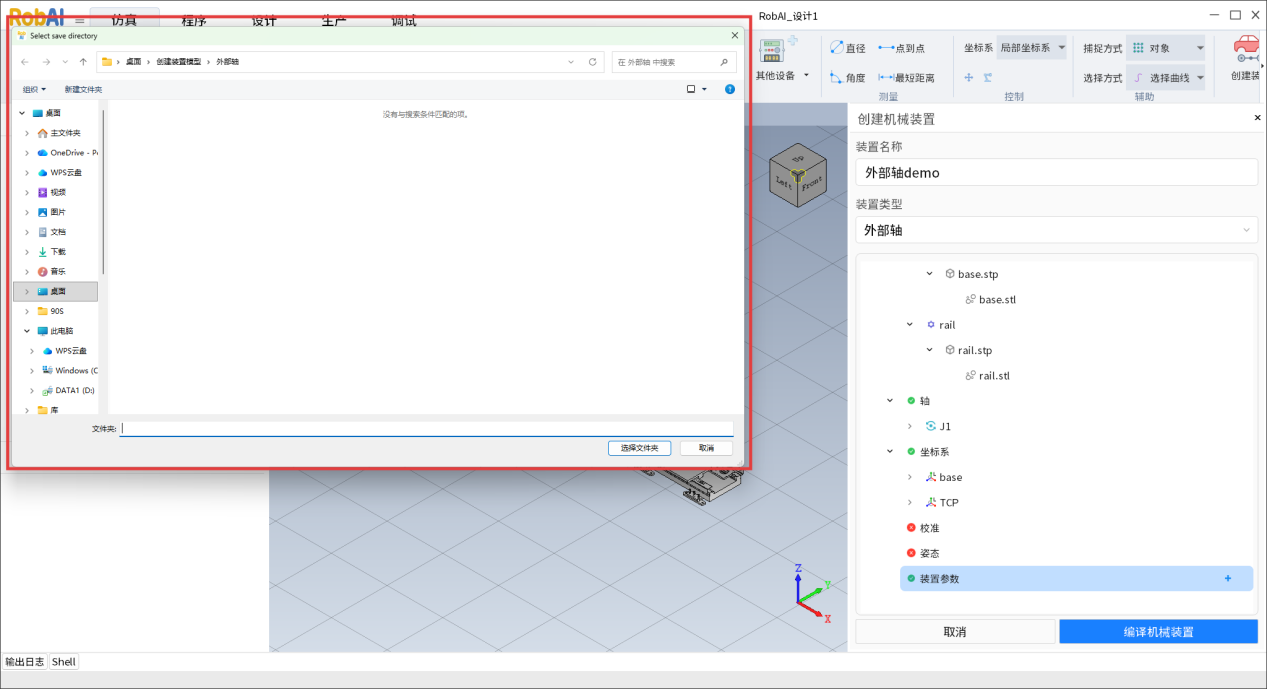Click 新建文件夹 in the save dialog
This screenshot has width=1267, height=689.
coord(83,89)
